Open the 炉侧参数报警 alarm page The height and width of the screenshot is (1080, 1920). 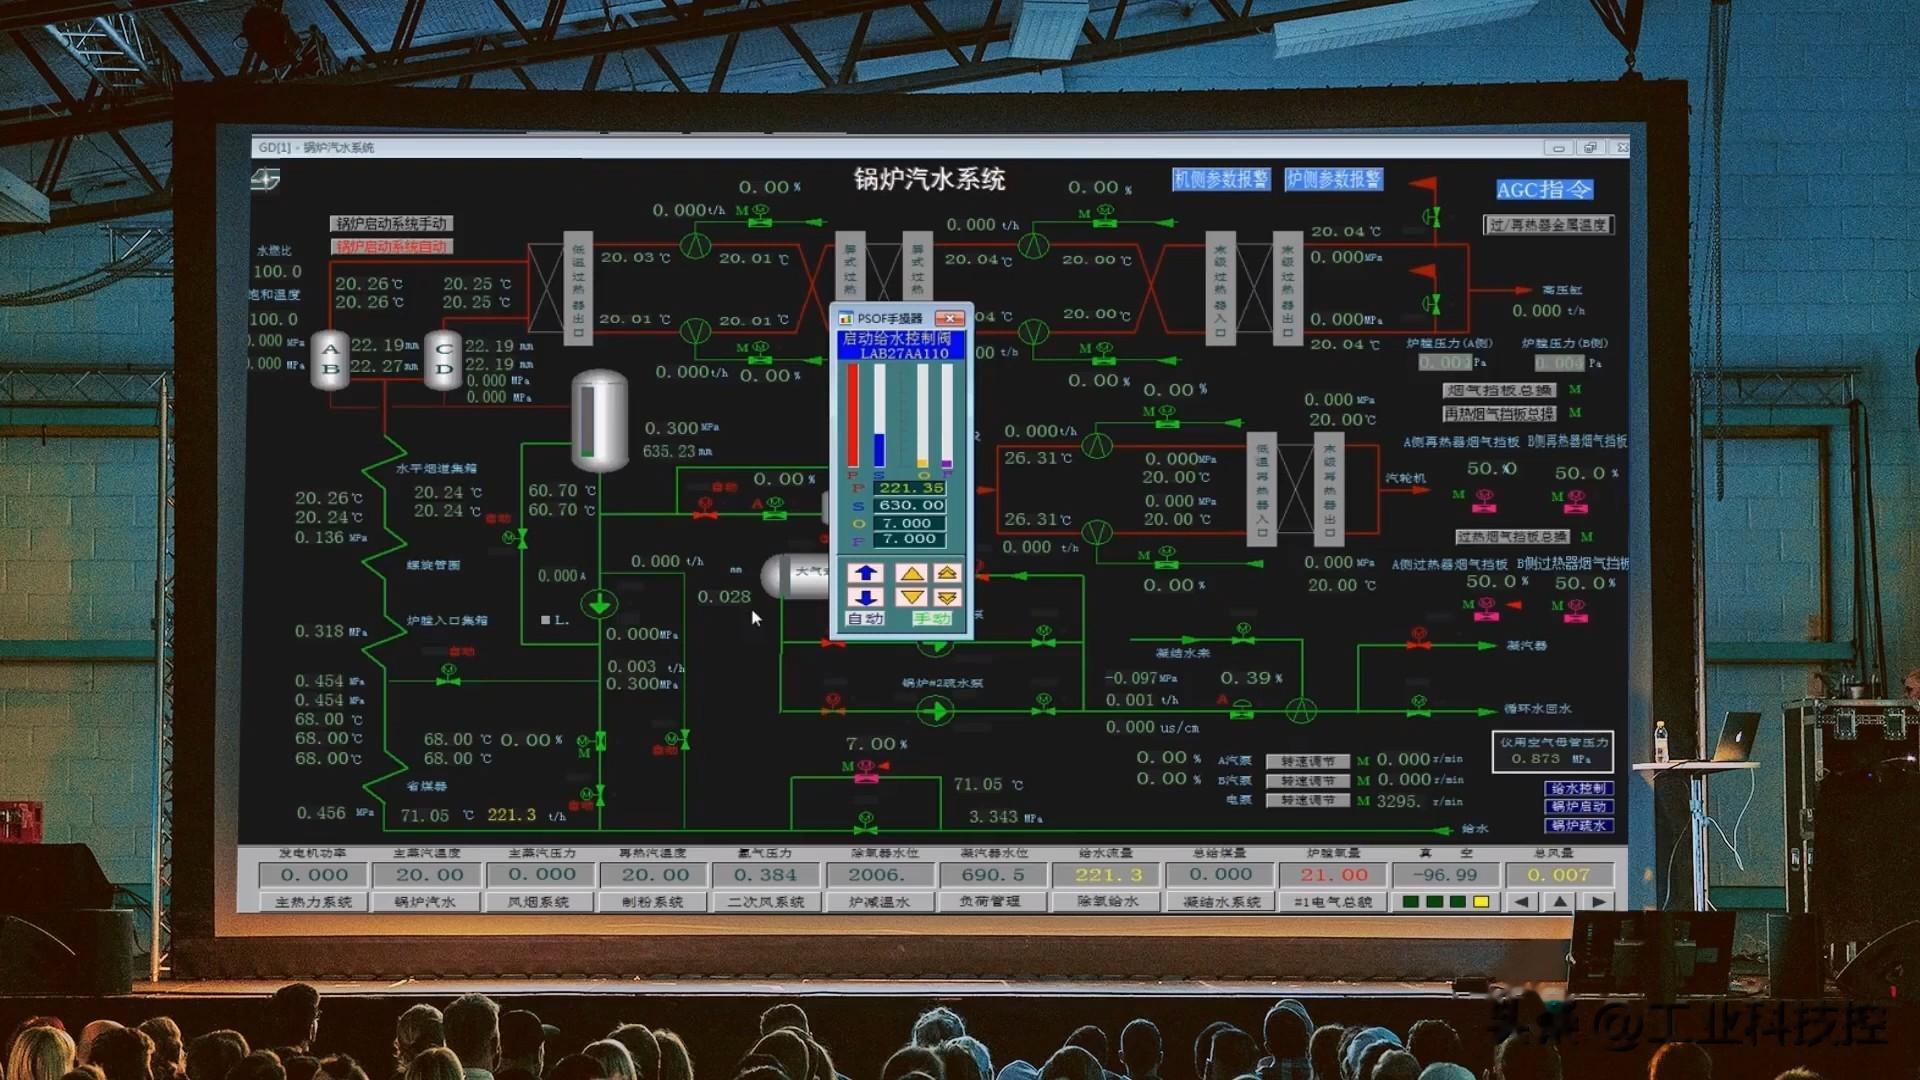[1334, 179]
